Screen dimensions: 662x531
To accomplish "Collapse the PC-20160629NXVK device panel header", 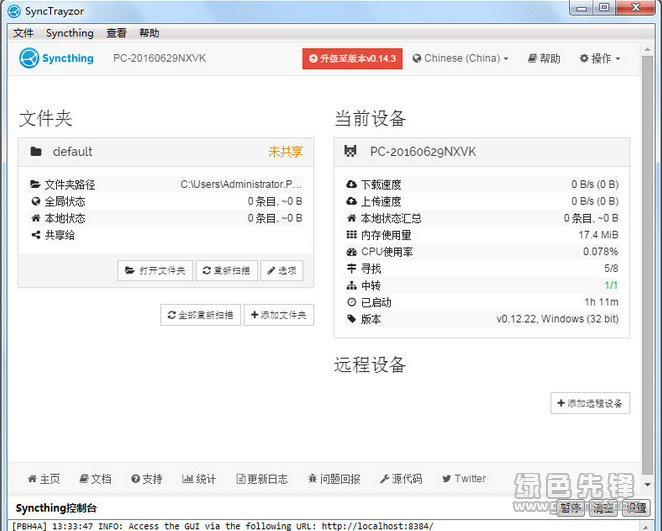I will tap(482, 152).
